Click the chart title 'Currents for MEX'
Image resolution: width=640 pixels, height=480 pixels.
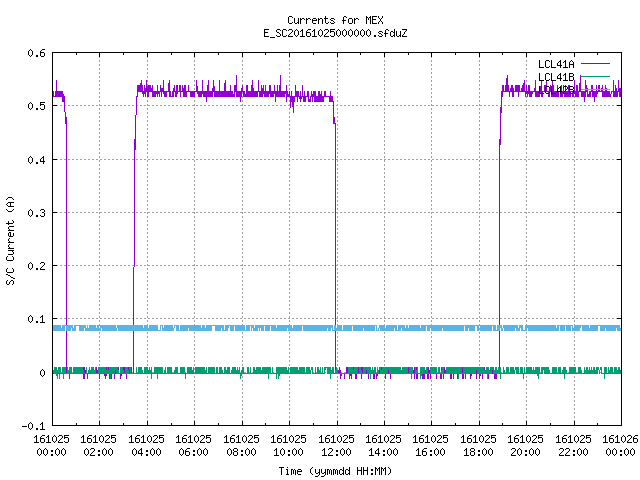335,20
